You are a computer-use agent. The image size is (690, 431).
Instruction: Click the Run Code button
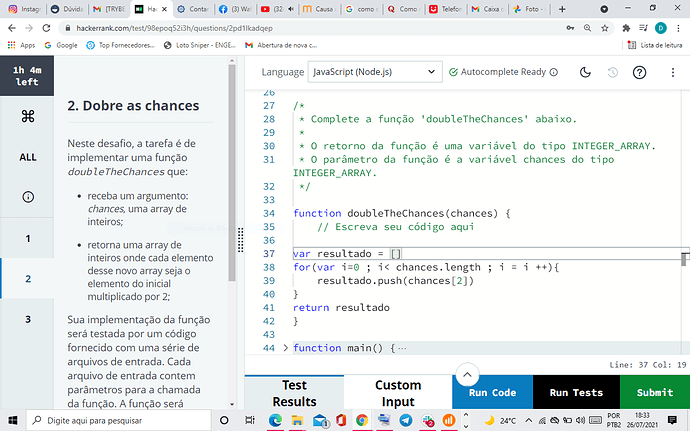click(492, 392)
